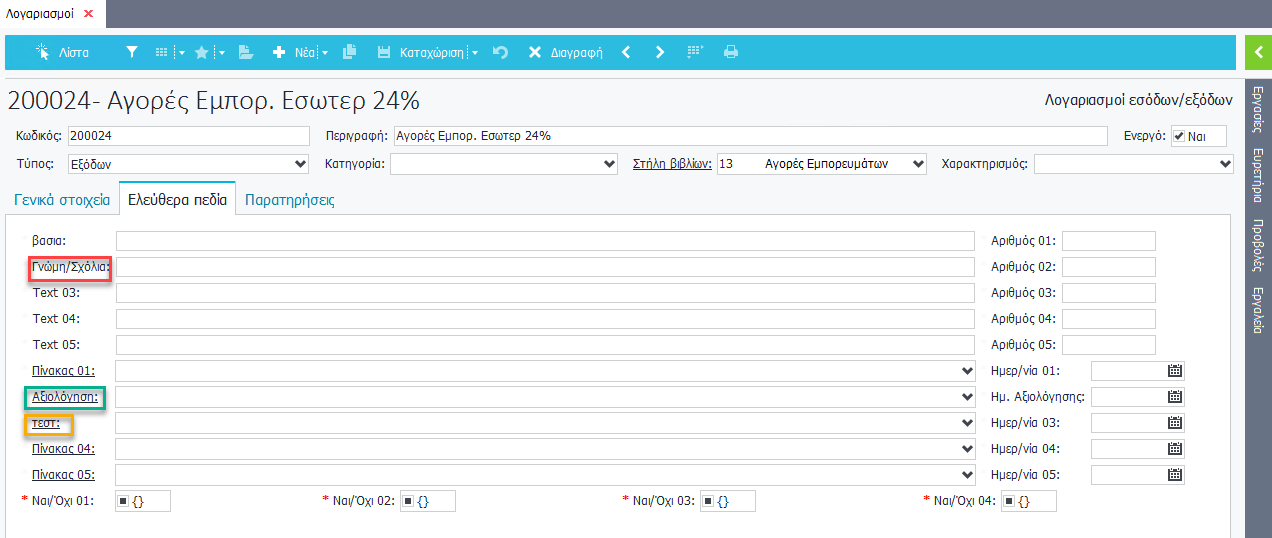Image resolution: width=1272 pixels, height=538 pixels.
Task: Click the open folder icon in toolbar
Action: point(246,52)
